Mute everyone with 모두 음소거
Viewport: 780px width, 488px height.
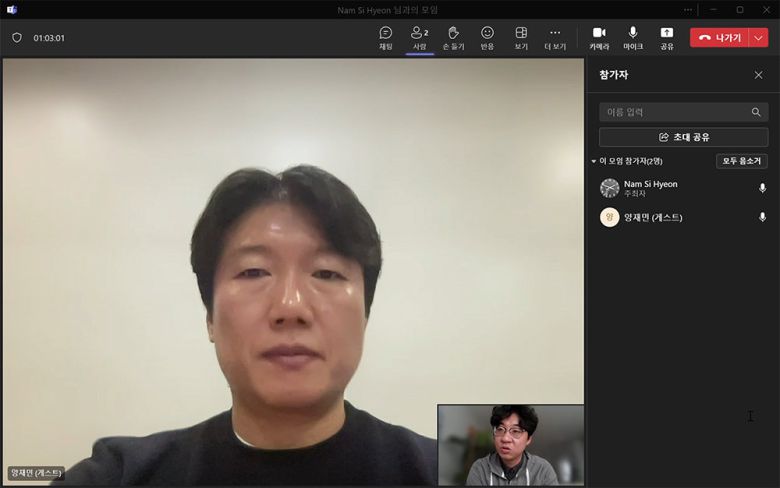(x=742, y=161)
